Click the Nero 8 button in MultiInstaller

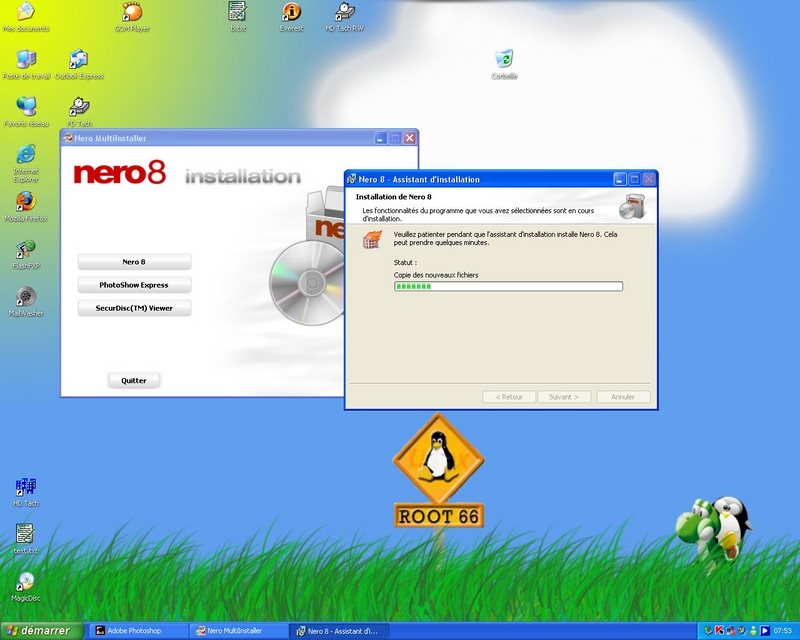click(134, 262)
